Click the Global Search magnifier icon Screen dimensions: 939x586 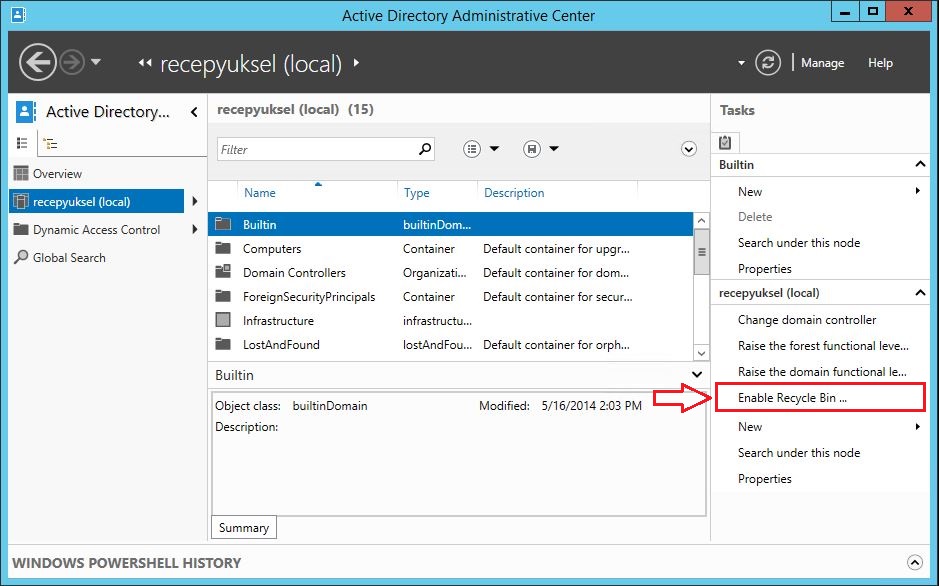click(21, 257)
